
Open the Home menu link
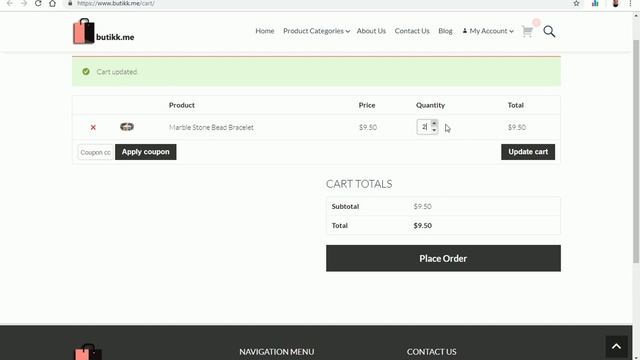[x=265, y=31]
